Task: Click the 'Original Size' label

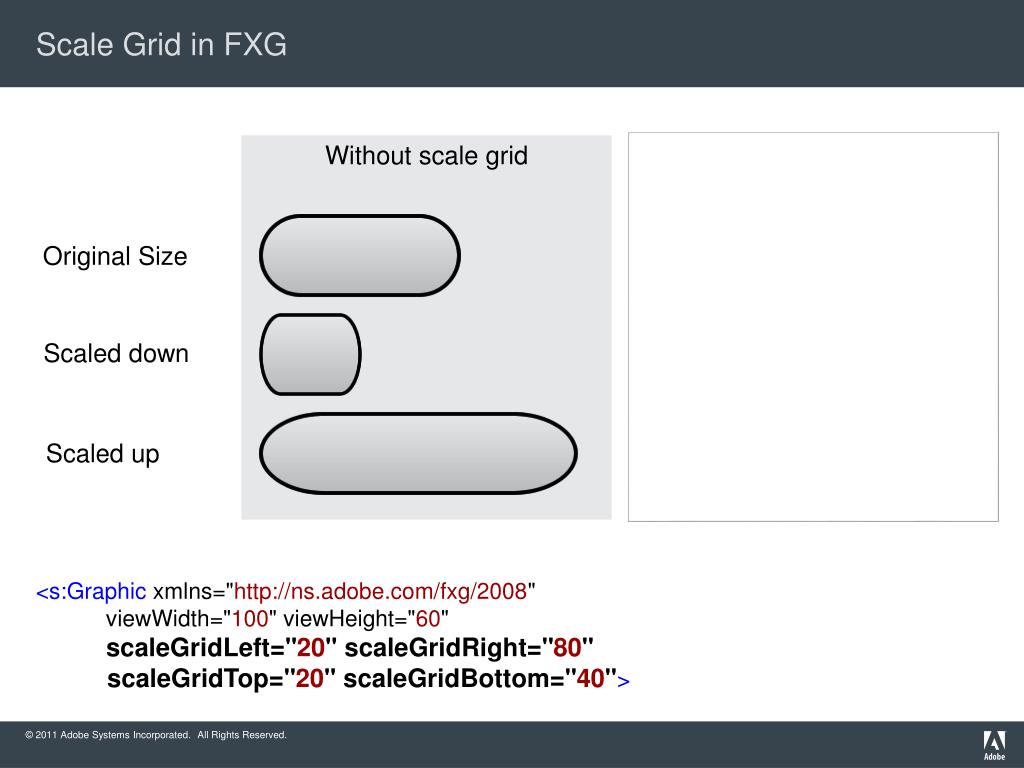Action: 115,256
